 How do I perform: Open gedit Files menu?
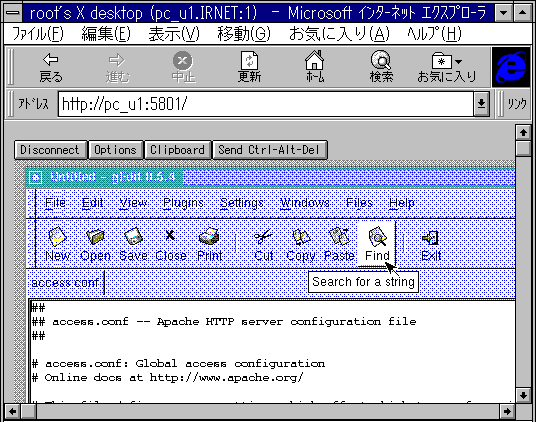coord(359,203)
